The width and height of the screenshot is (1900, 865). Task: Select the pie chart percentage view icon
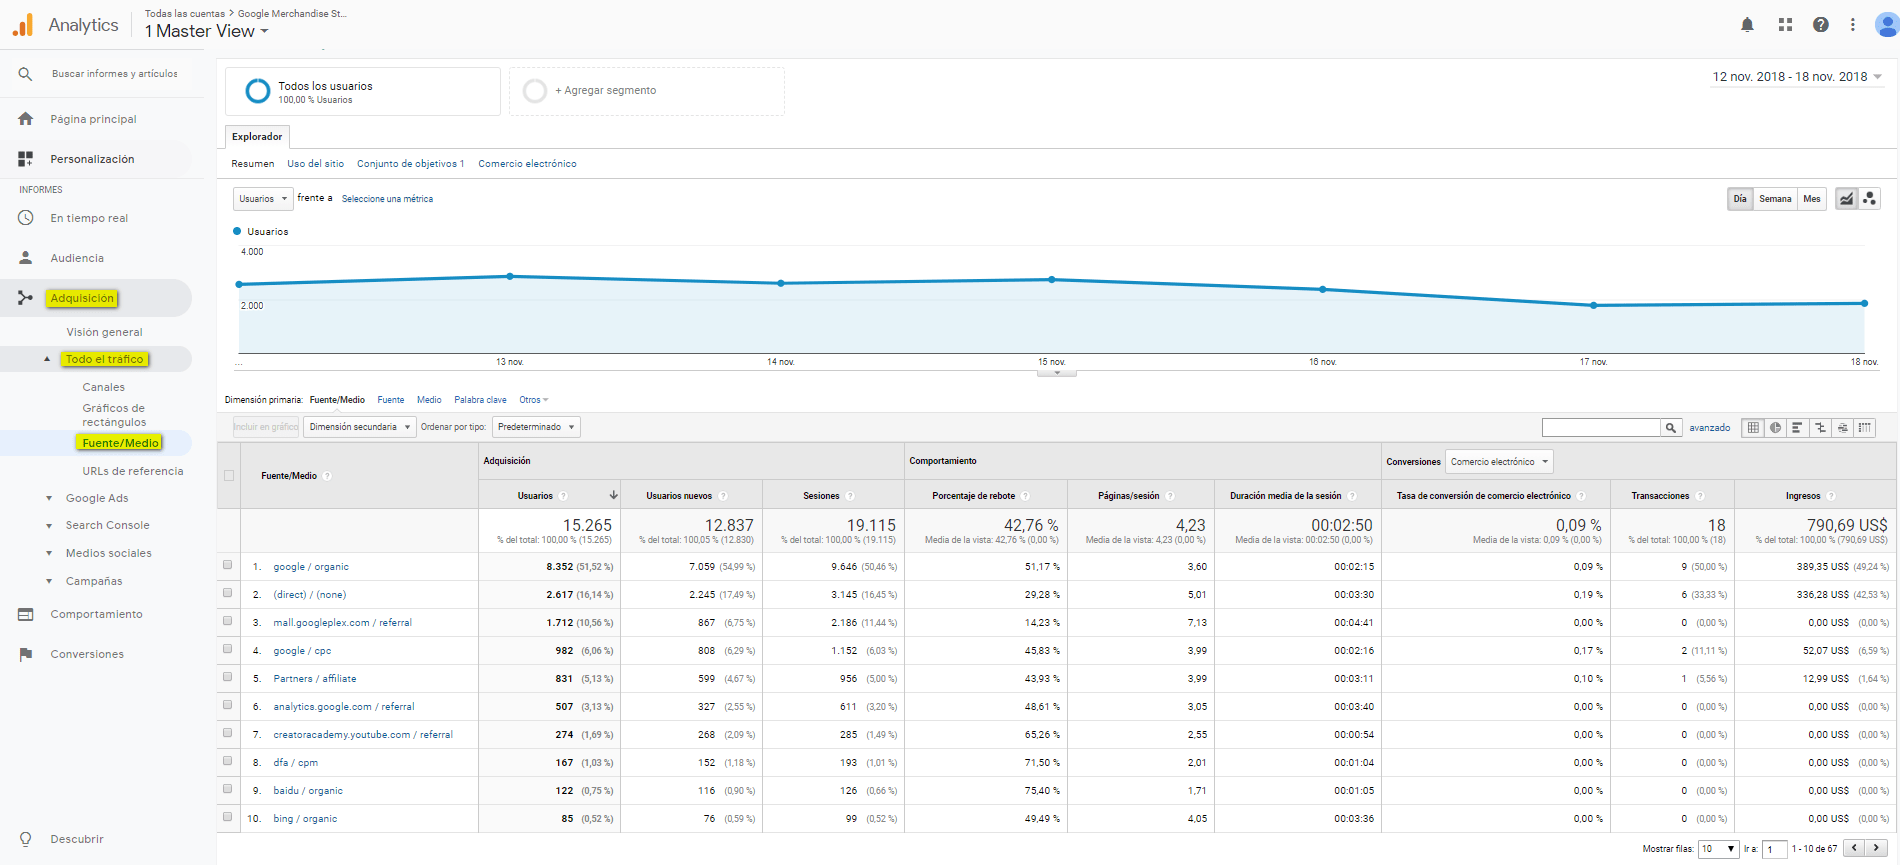click(1775, 428)
